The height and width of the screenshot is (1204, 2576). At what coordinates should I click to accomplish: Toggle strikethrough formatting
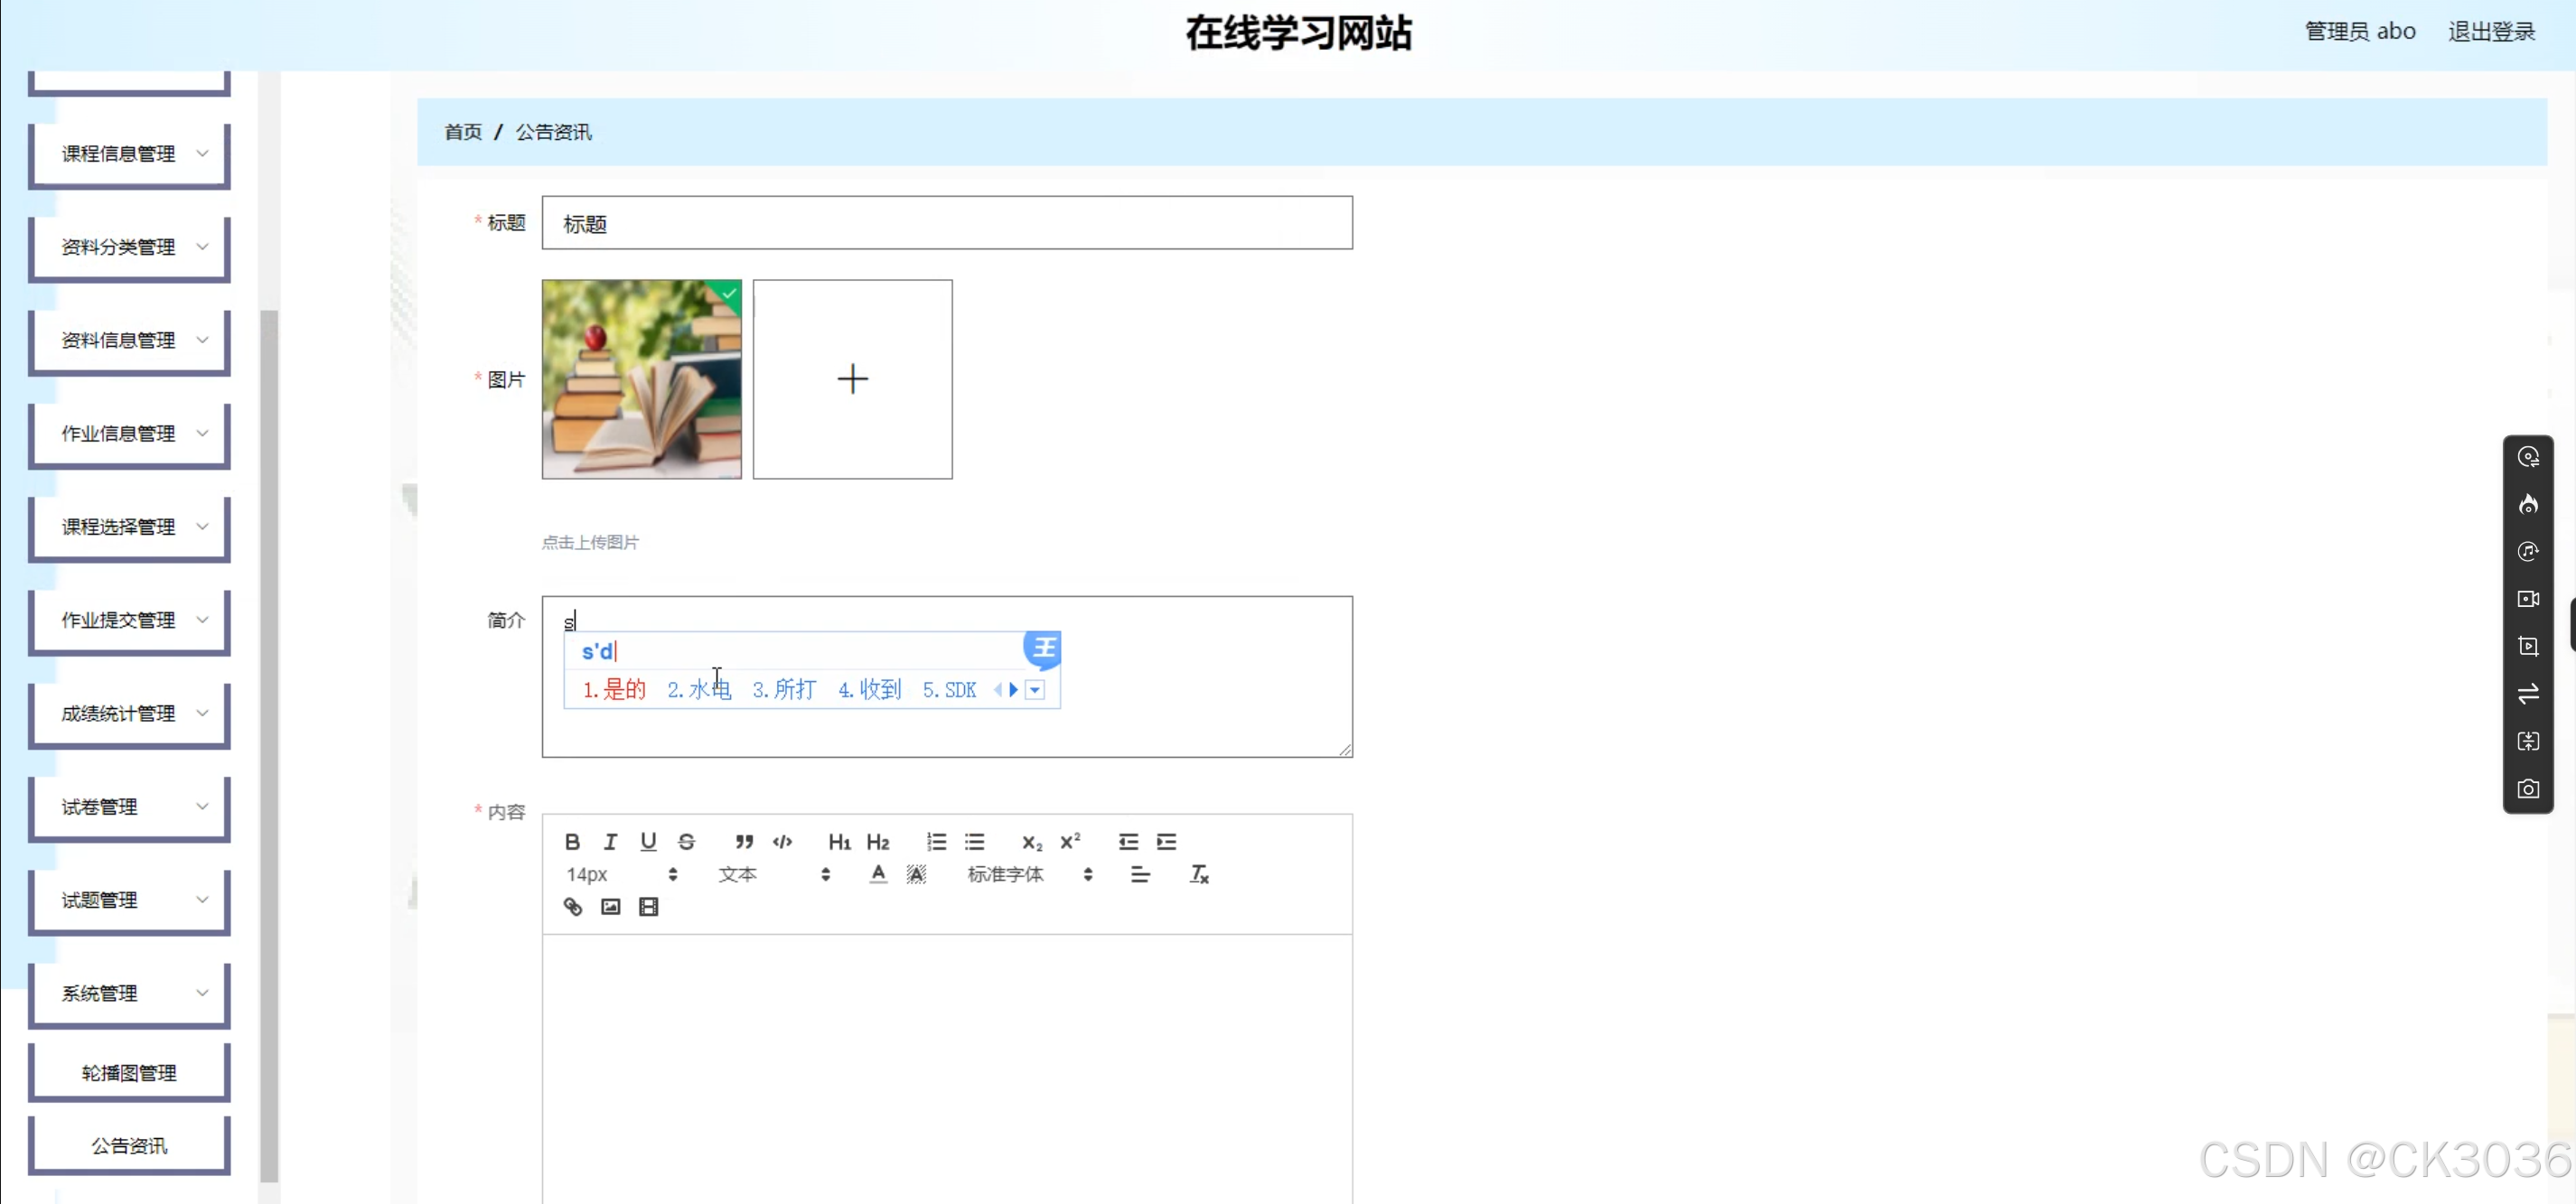[686, 842]
